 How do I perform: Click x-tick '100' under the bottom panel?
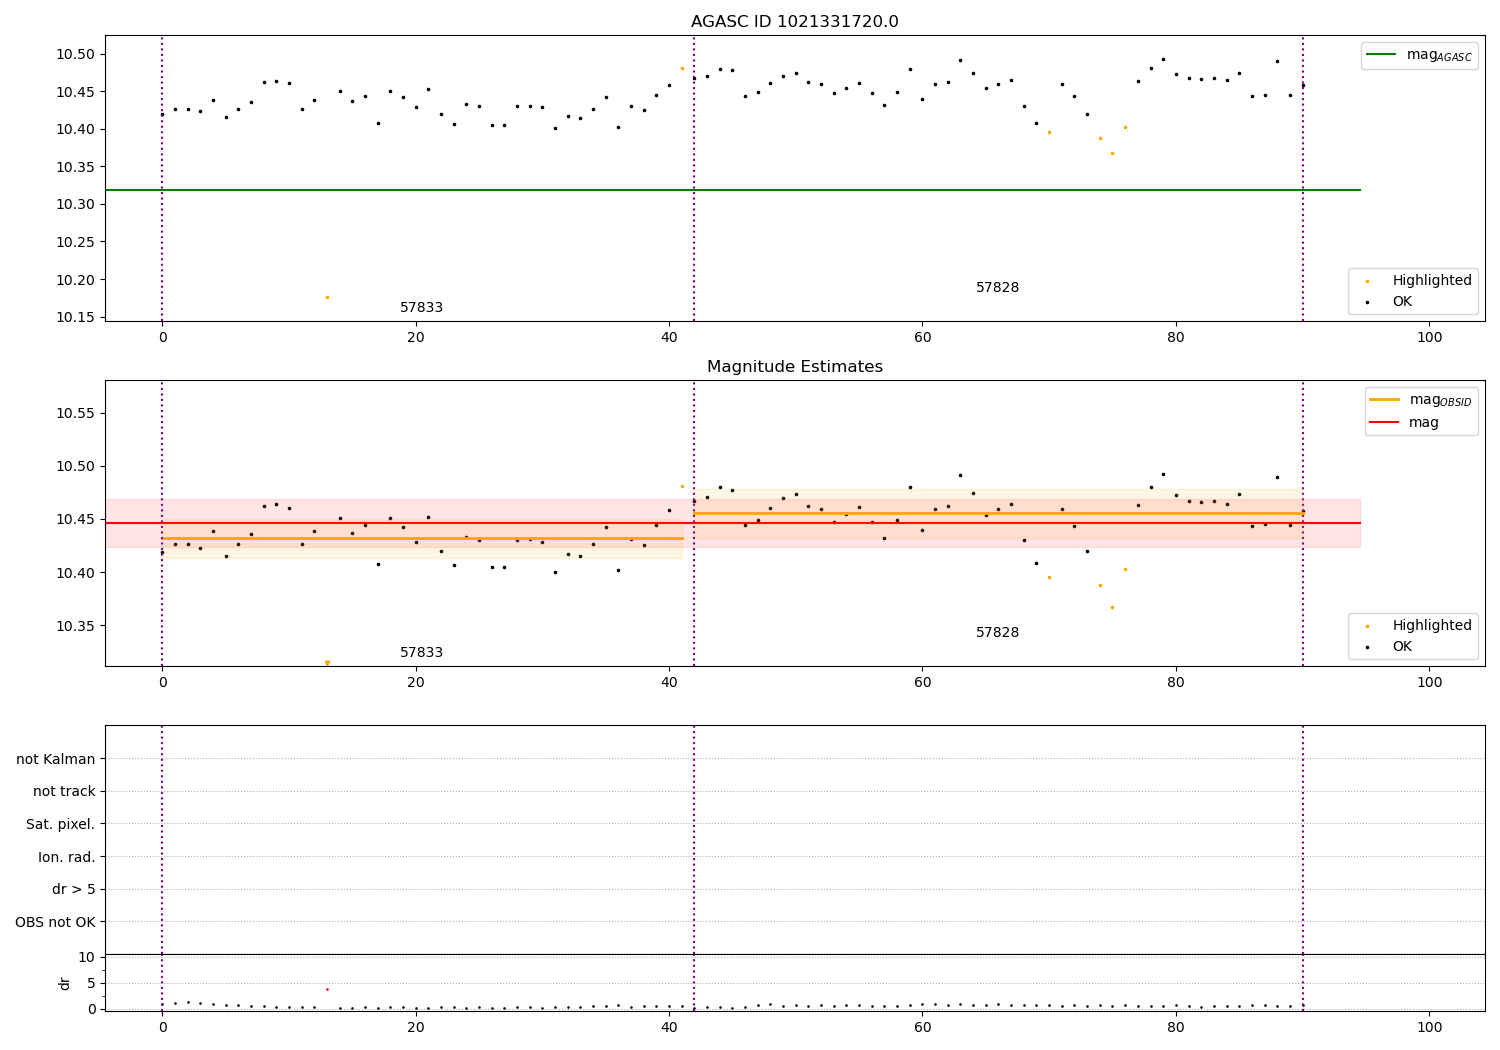pyautogui.click(x=1430, y=1027)
